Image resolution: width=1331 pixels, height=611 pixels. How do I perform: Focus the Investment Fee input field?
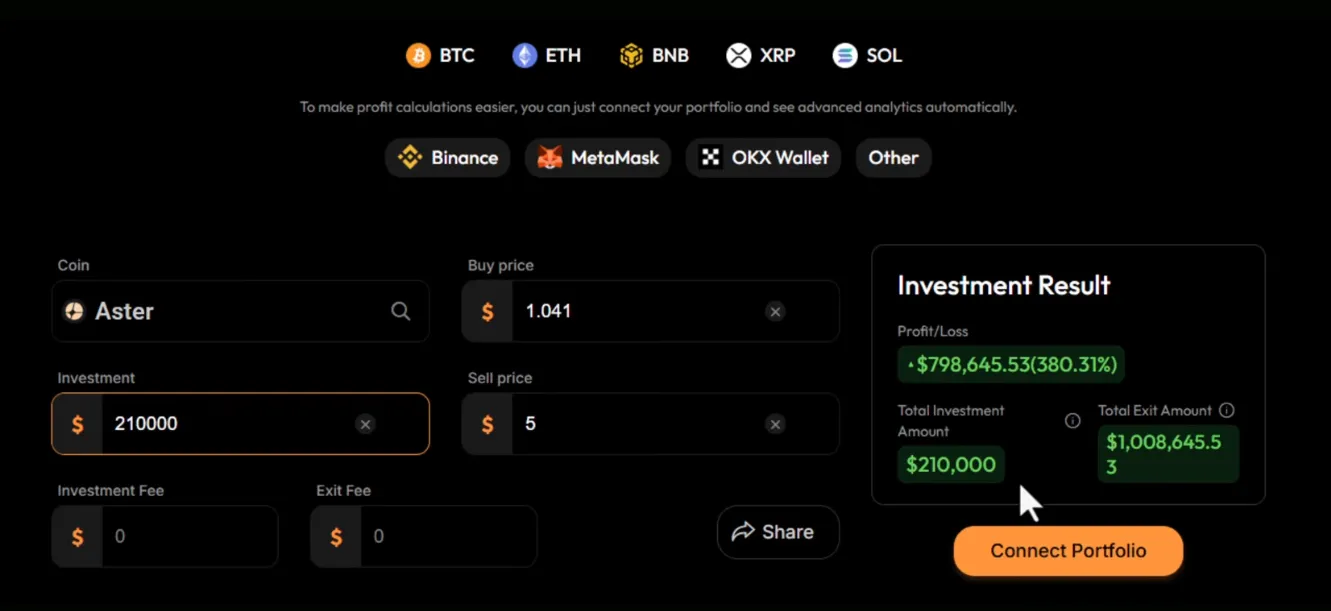[x=188, y=537]
